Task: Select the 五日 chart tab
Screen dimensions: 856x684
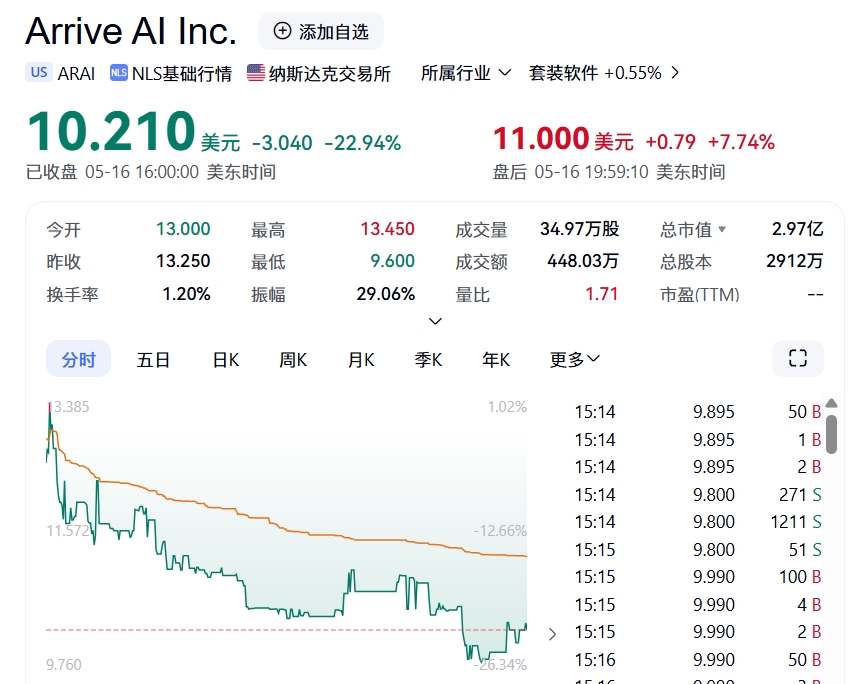Action: 153,359
